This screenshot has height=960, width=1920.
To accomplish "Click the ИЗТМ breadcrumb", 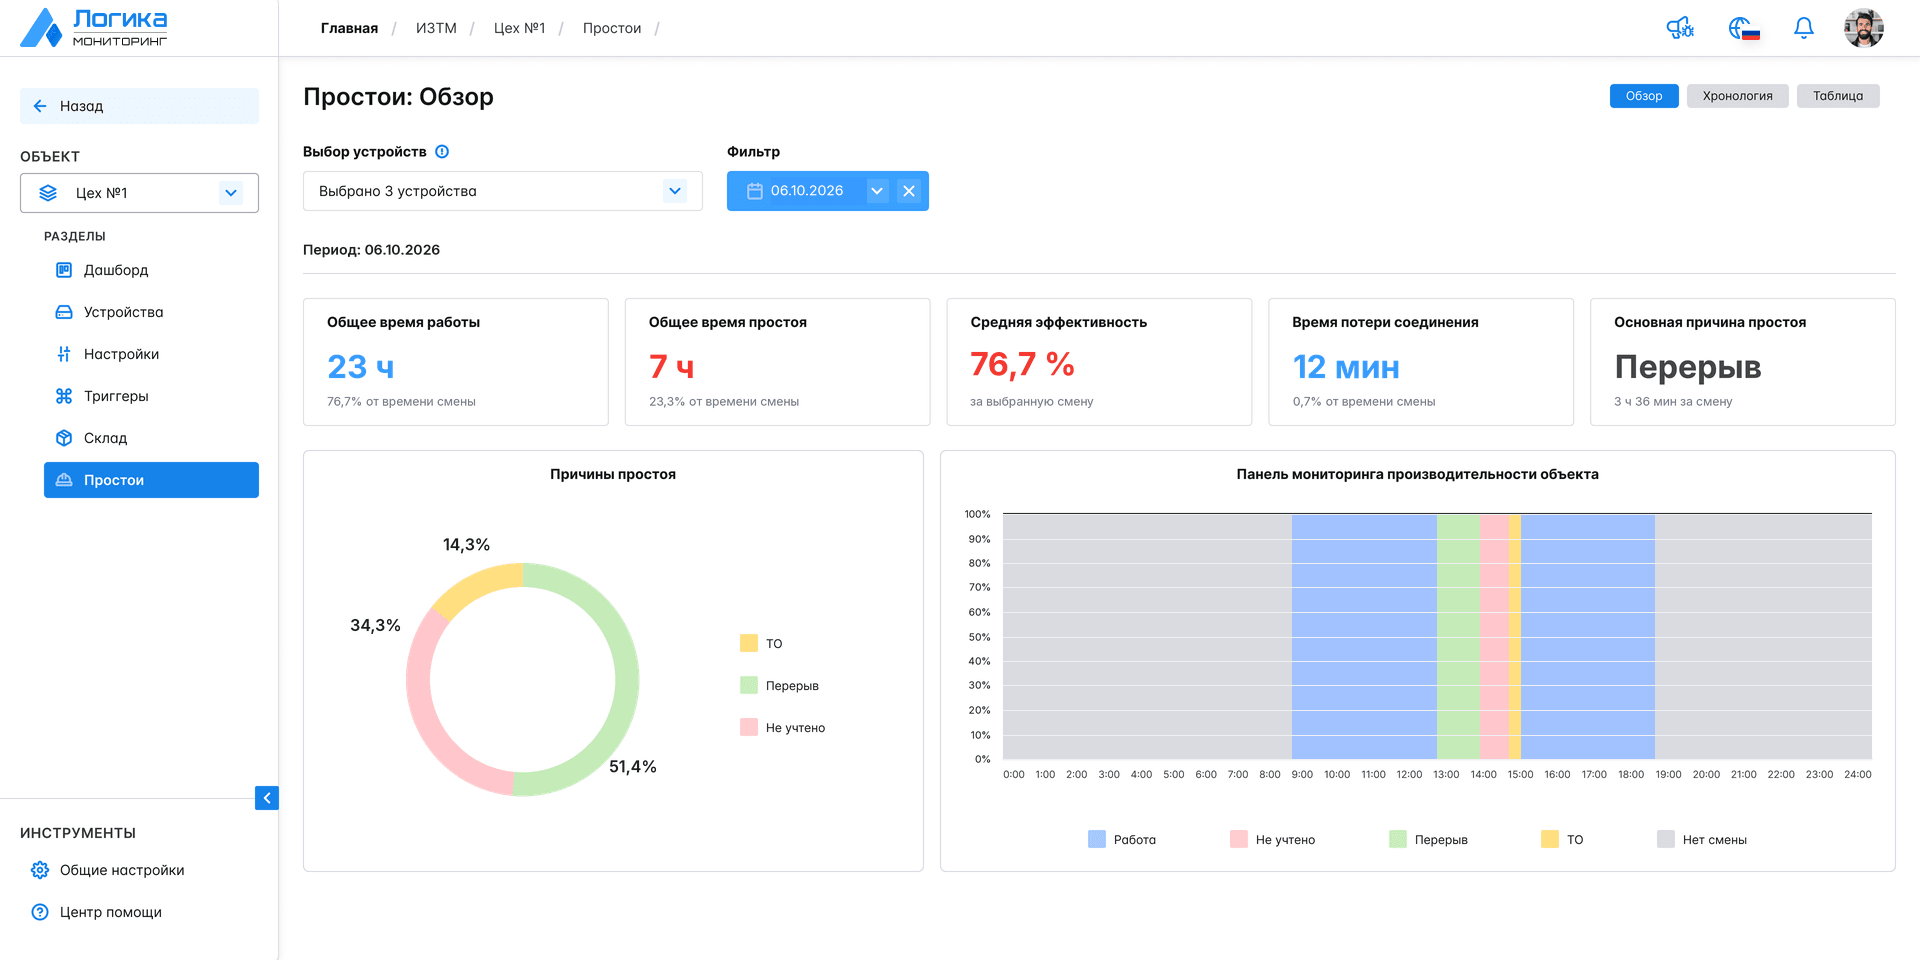I will pyautogui.click(x=436, y=28).
